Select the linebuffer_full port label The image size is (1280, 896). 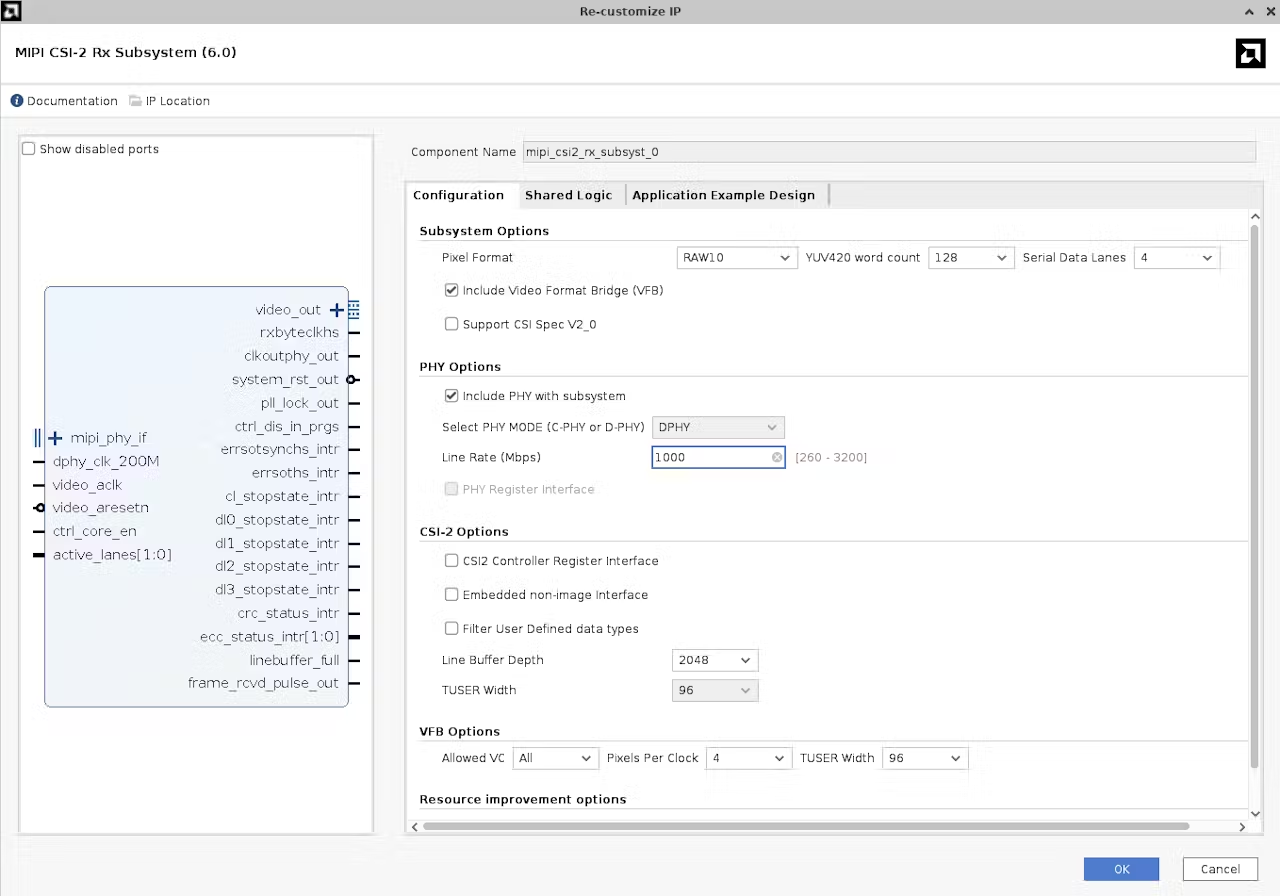click(x=295, y=660)
